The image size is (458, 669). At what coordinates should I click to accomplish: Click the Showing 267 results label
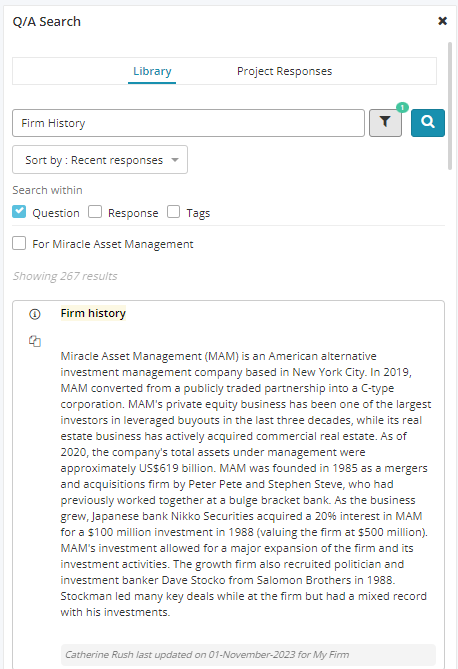click(x=65, y=276)
